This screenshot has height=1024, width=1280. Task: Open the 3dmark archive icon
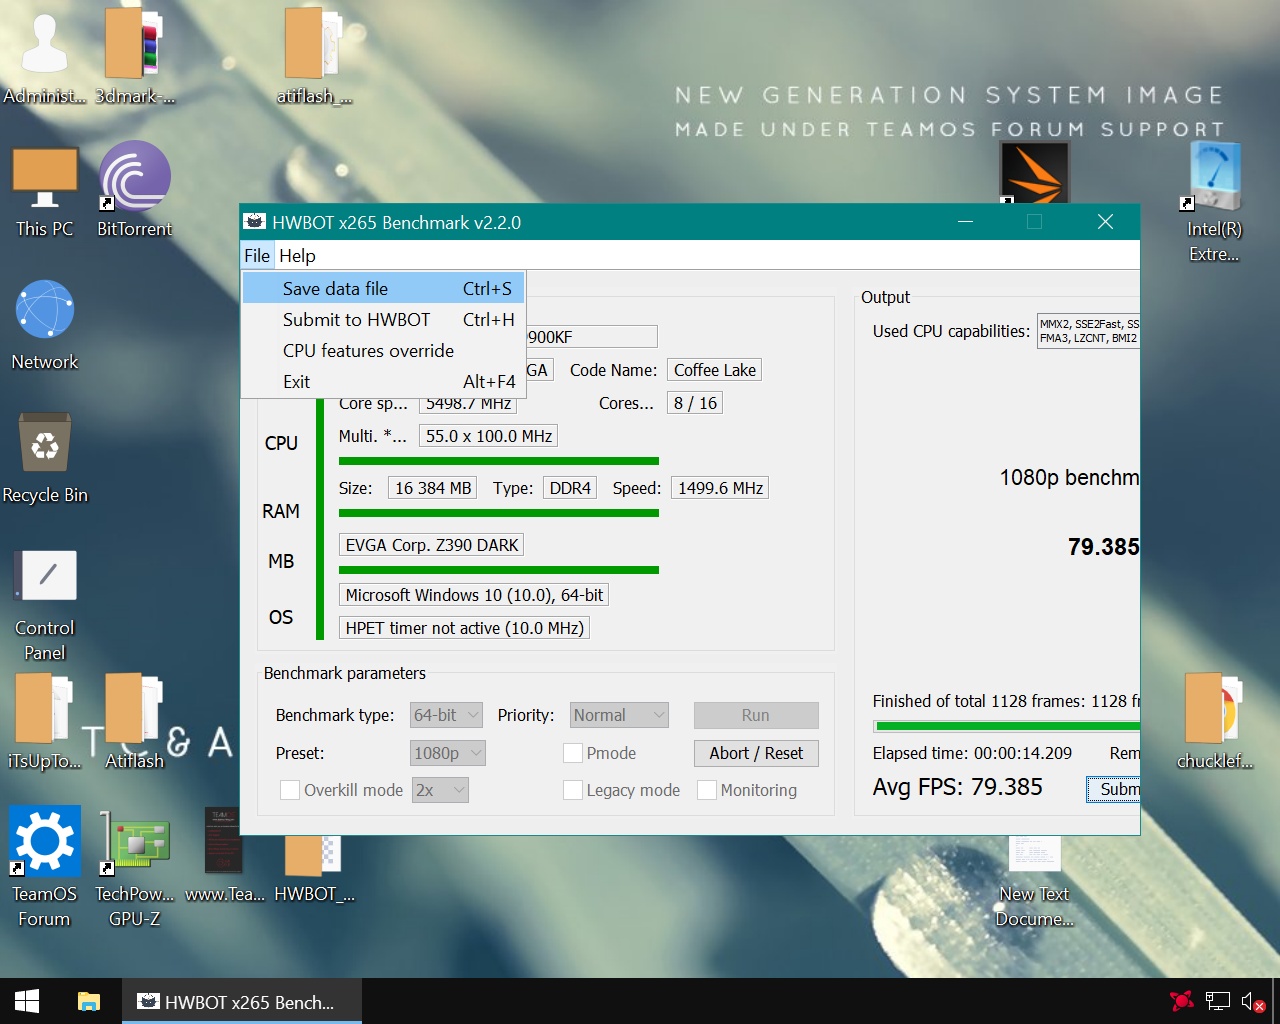(134, 55)
